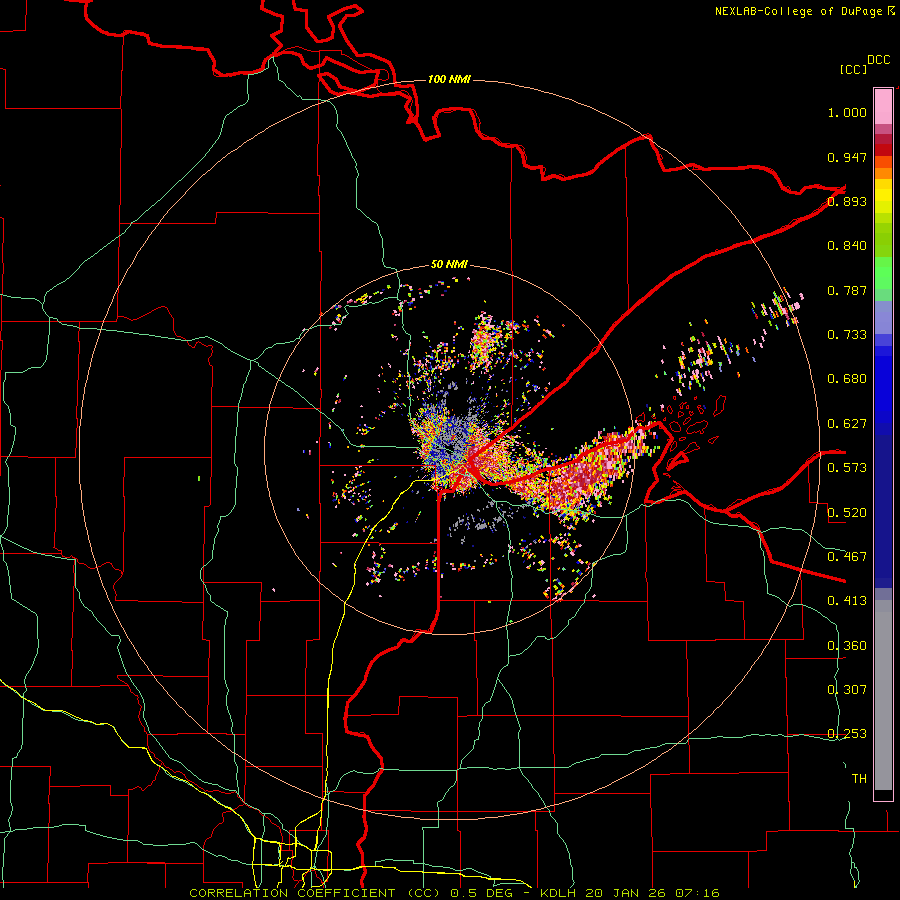Select the 0.733 scale value
The width and height of the screenshot is (900, 900).
[x=847, y=334]
